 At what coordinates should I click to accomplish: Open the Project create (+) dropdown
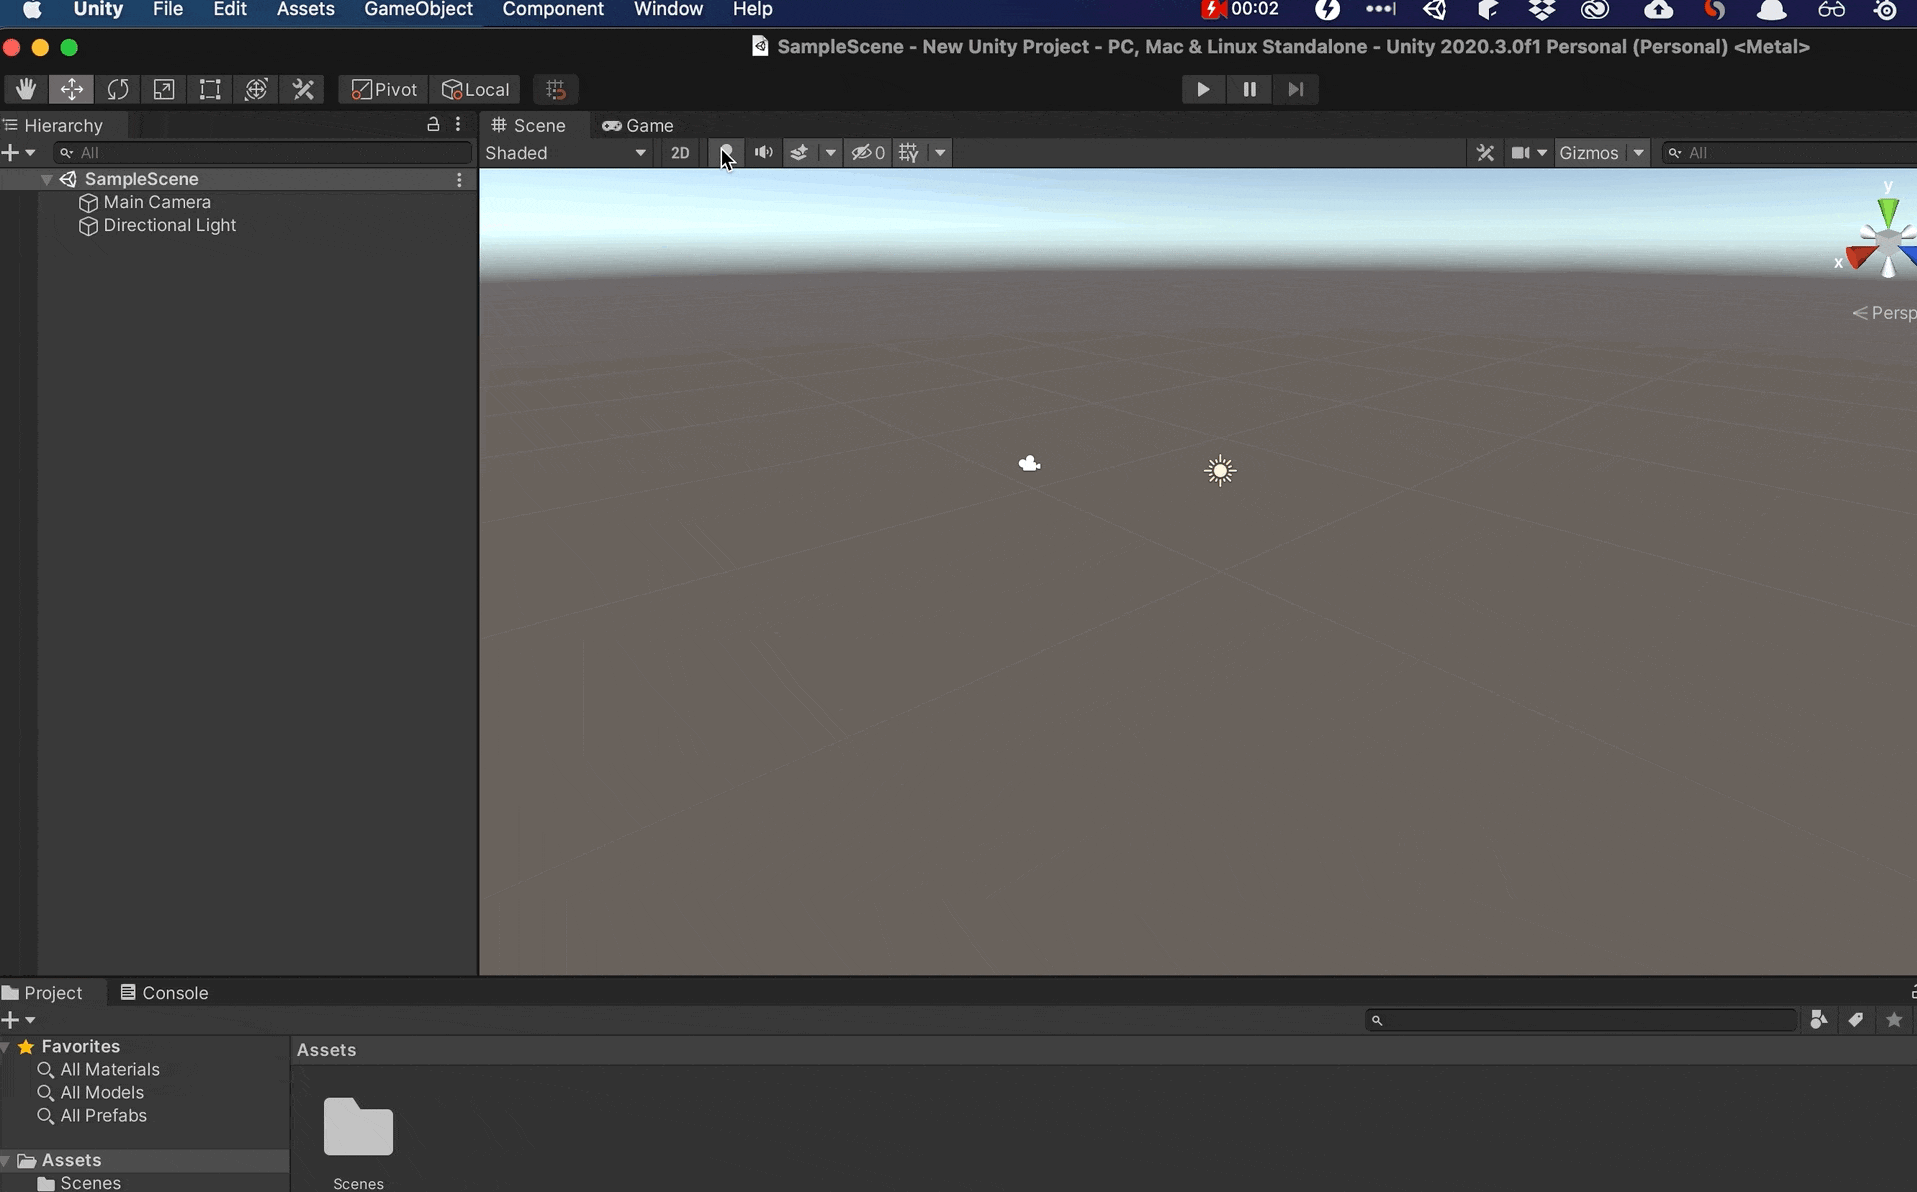19,1020
